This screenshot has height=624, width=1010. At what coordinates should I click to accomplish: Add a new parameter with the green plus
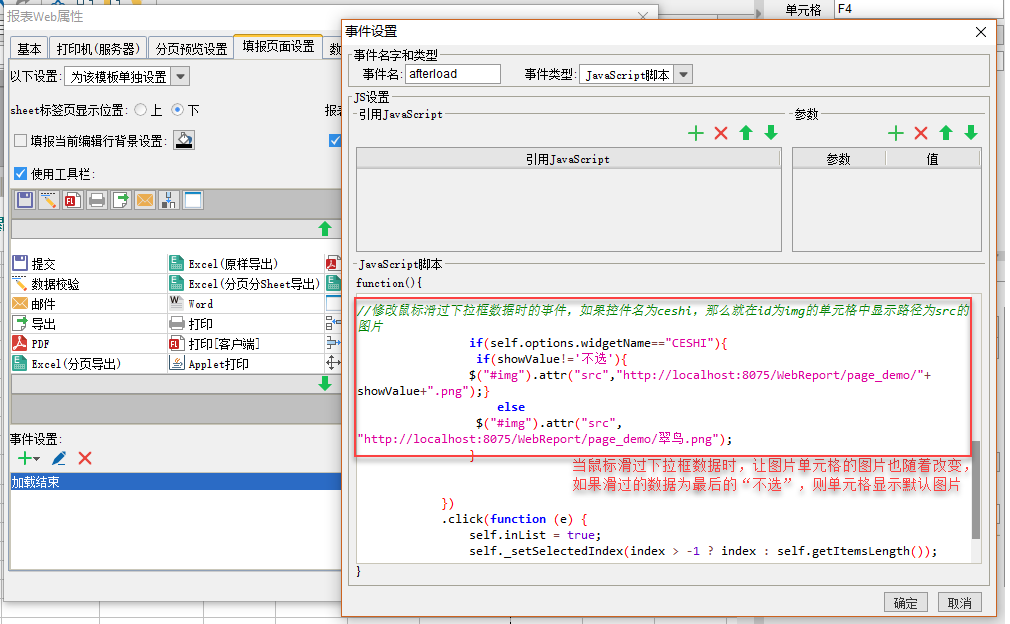point(896,133)
